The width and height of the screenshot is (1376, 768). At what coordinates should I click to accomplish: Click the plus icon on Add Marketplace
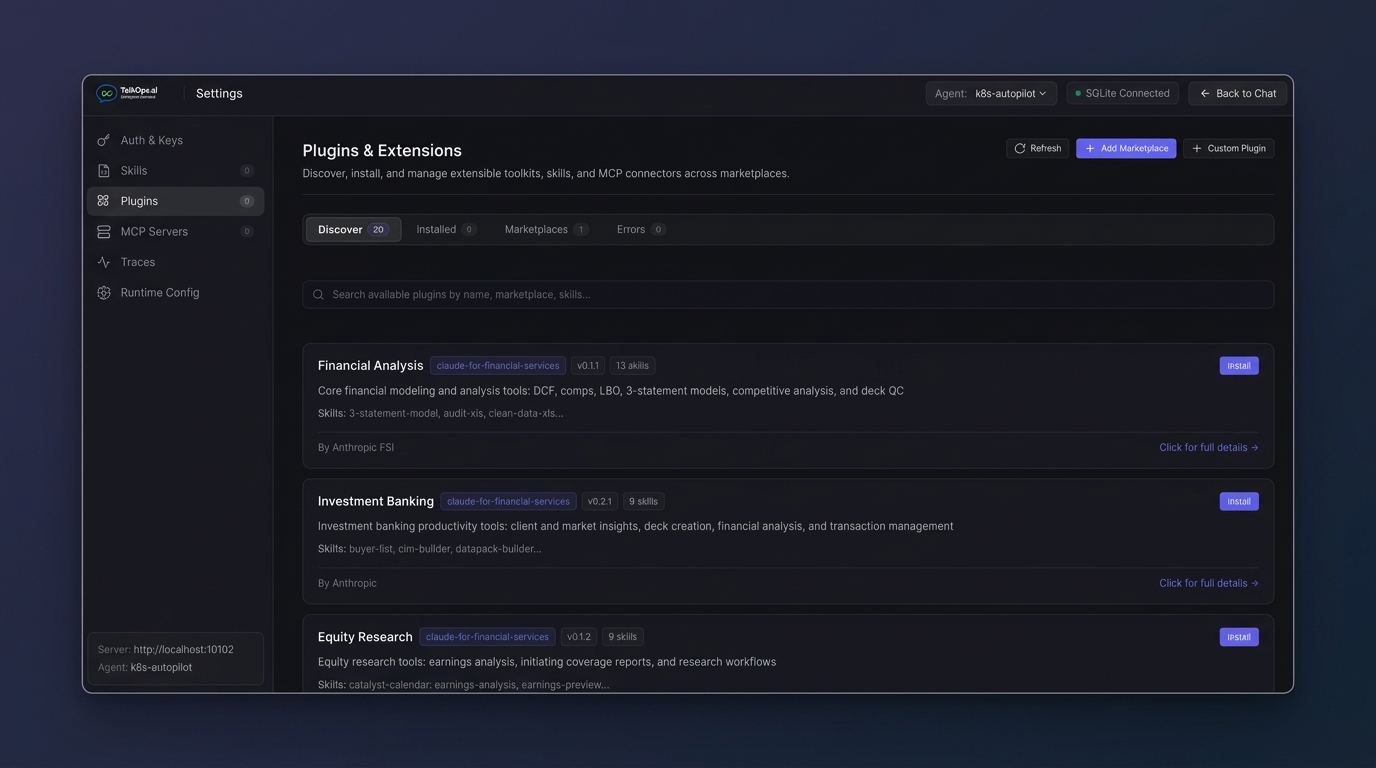1090,148
